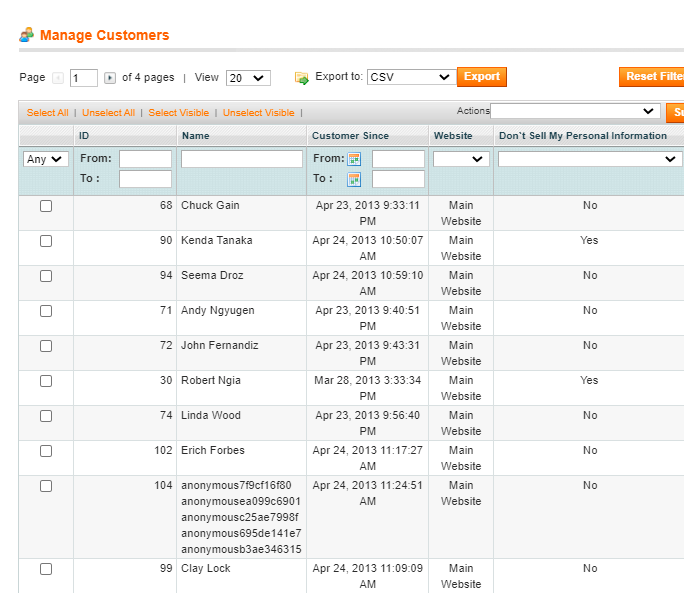Select Kenda Tanaka's row checkbox
This screenshot has height=593, width=684.
46,241
